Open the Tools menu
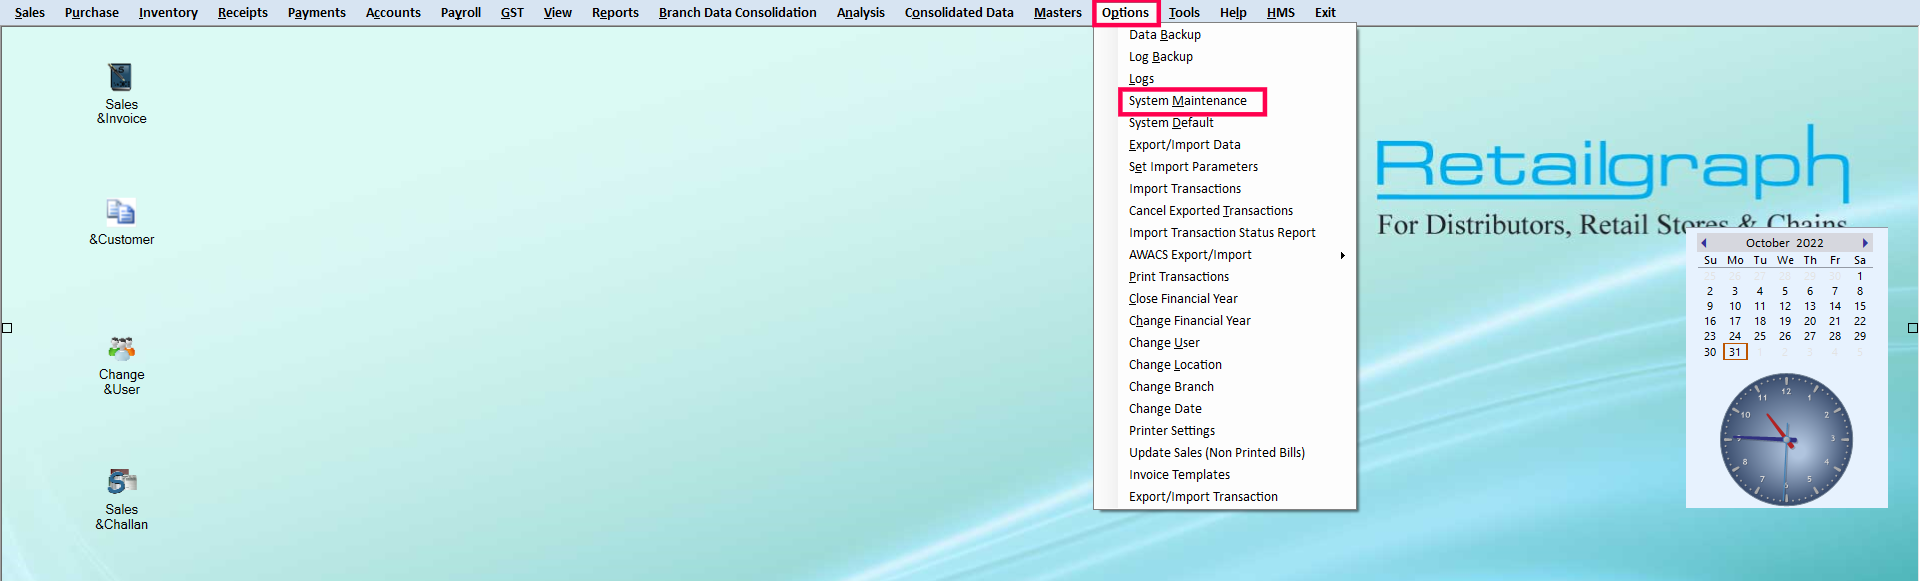This screenshot has height=581, width=1920. (1184, 13)
